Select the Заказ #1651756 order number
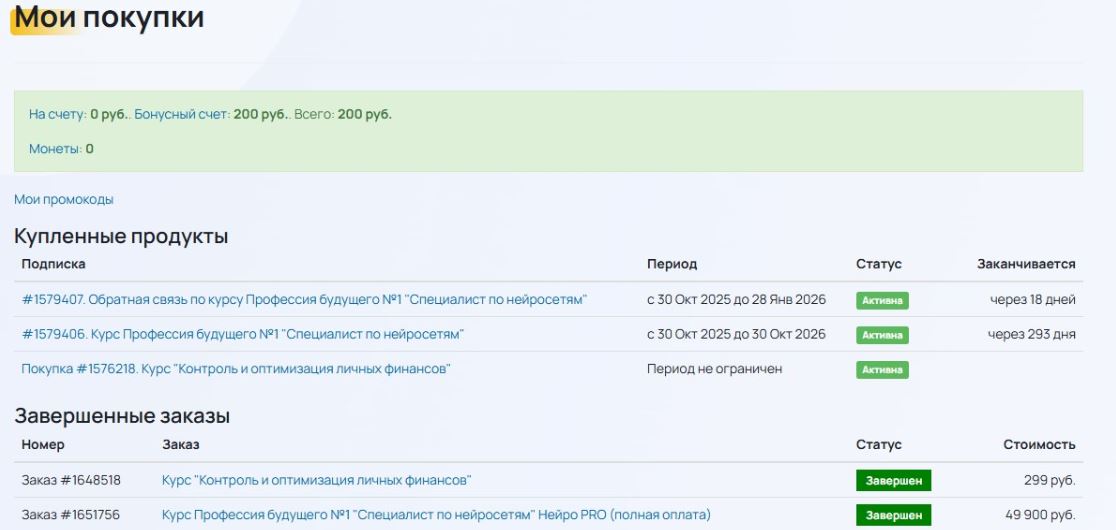Viewport: 1116px width, 530px height. [x=71, y=515]
